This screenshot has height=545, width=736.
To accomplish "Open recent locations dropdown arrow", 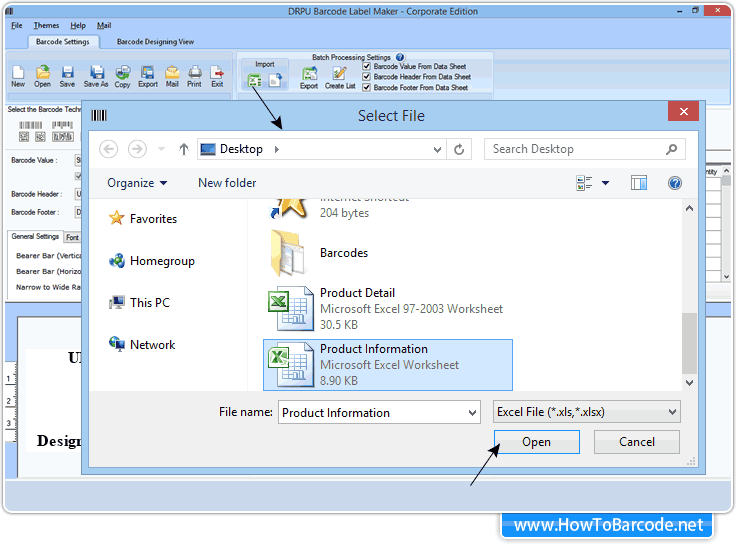I will coord(161,149).
